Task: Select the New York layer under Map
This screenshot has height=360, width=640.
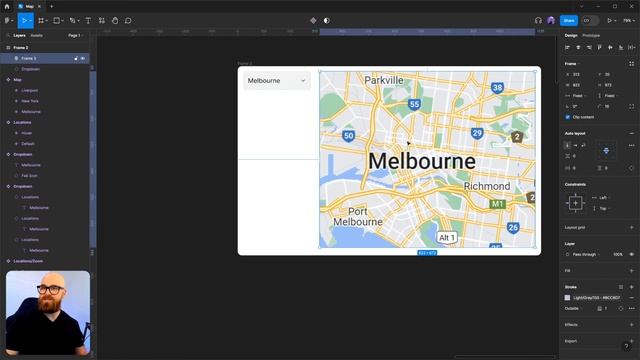Action: pyautogui.click(x=45, y=101)
